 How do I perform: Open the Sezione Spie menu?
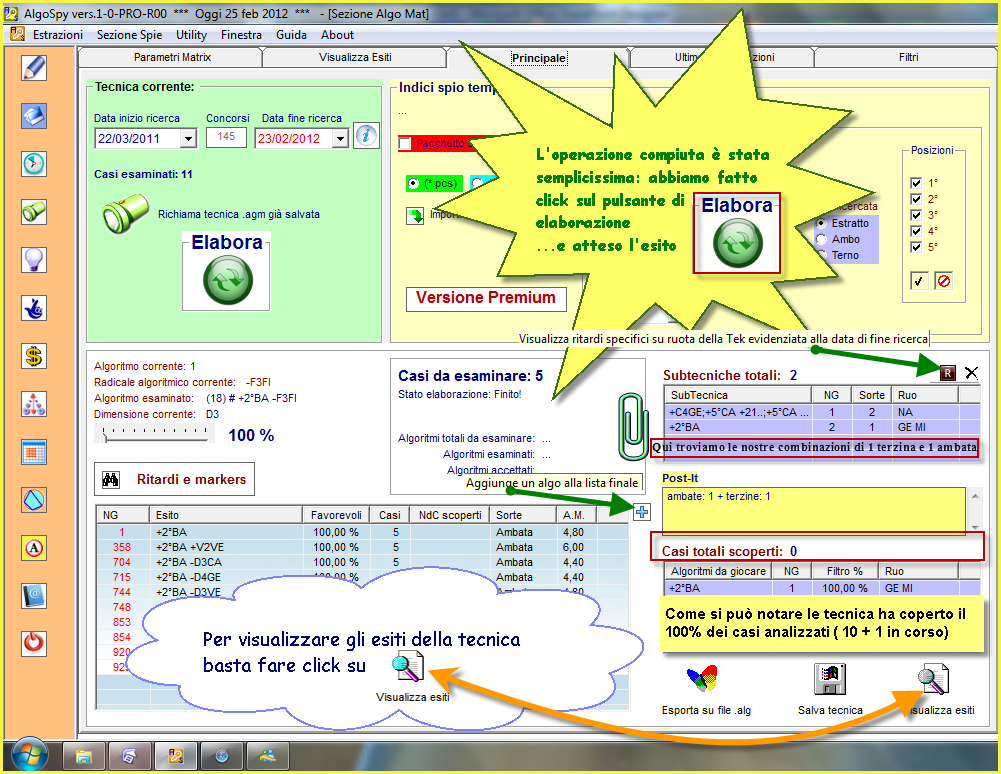point(130,35)
